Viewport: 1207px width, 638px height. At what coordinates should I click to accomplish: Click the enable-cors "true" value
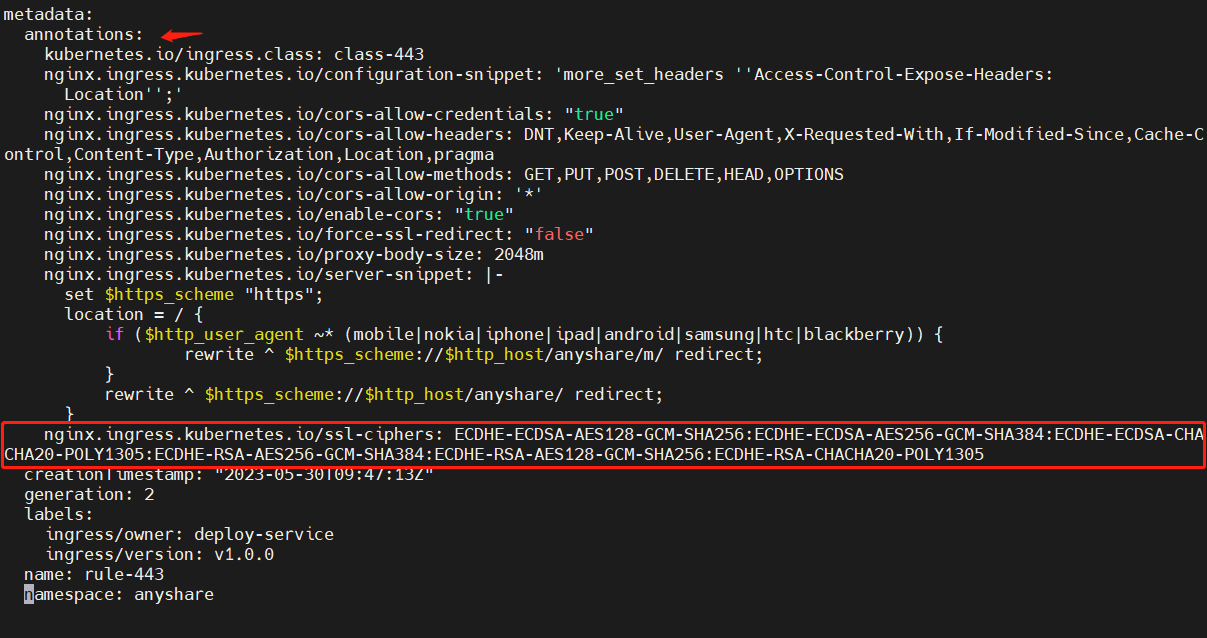point(484,214)
